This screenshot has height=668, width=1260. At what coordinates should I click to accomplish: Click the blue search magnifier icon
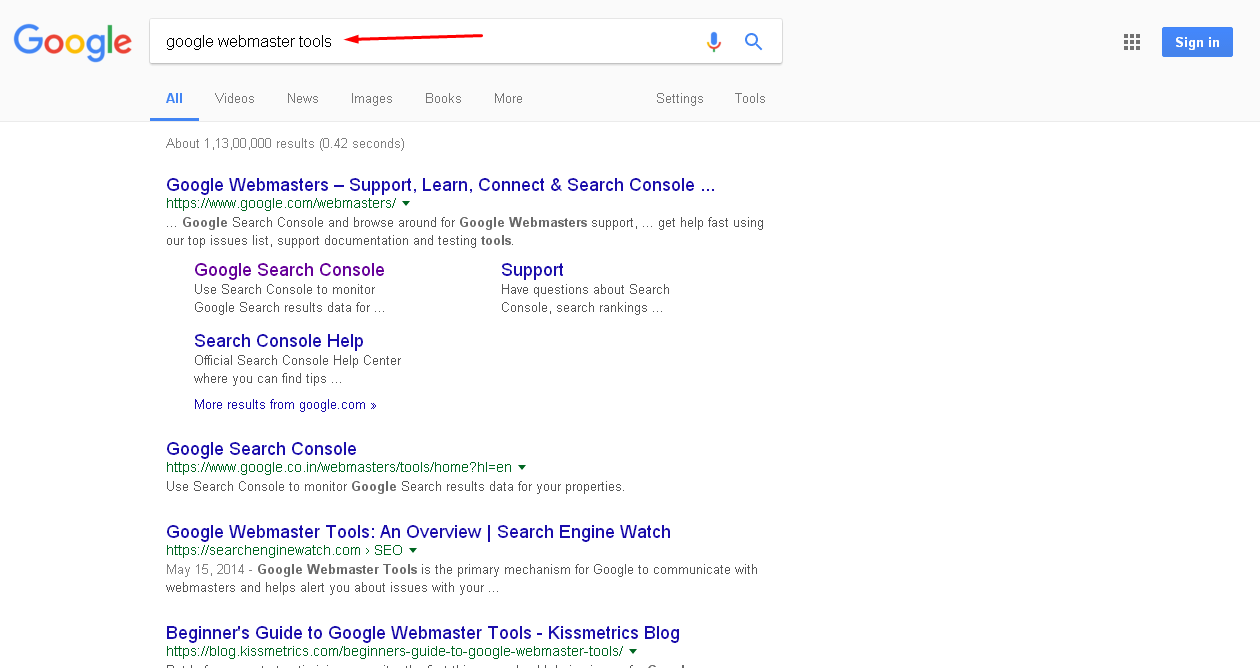tap(754, 42)
